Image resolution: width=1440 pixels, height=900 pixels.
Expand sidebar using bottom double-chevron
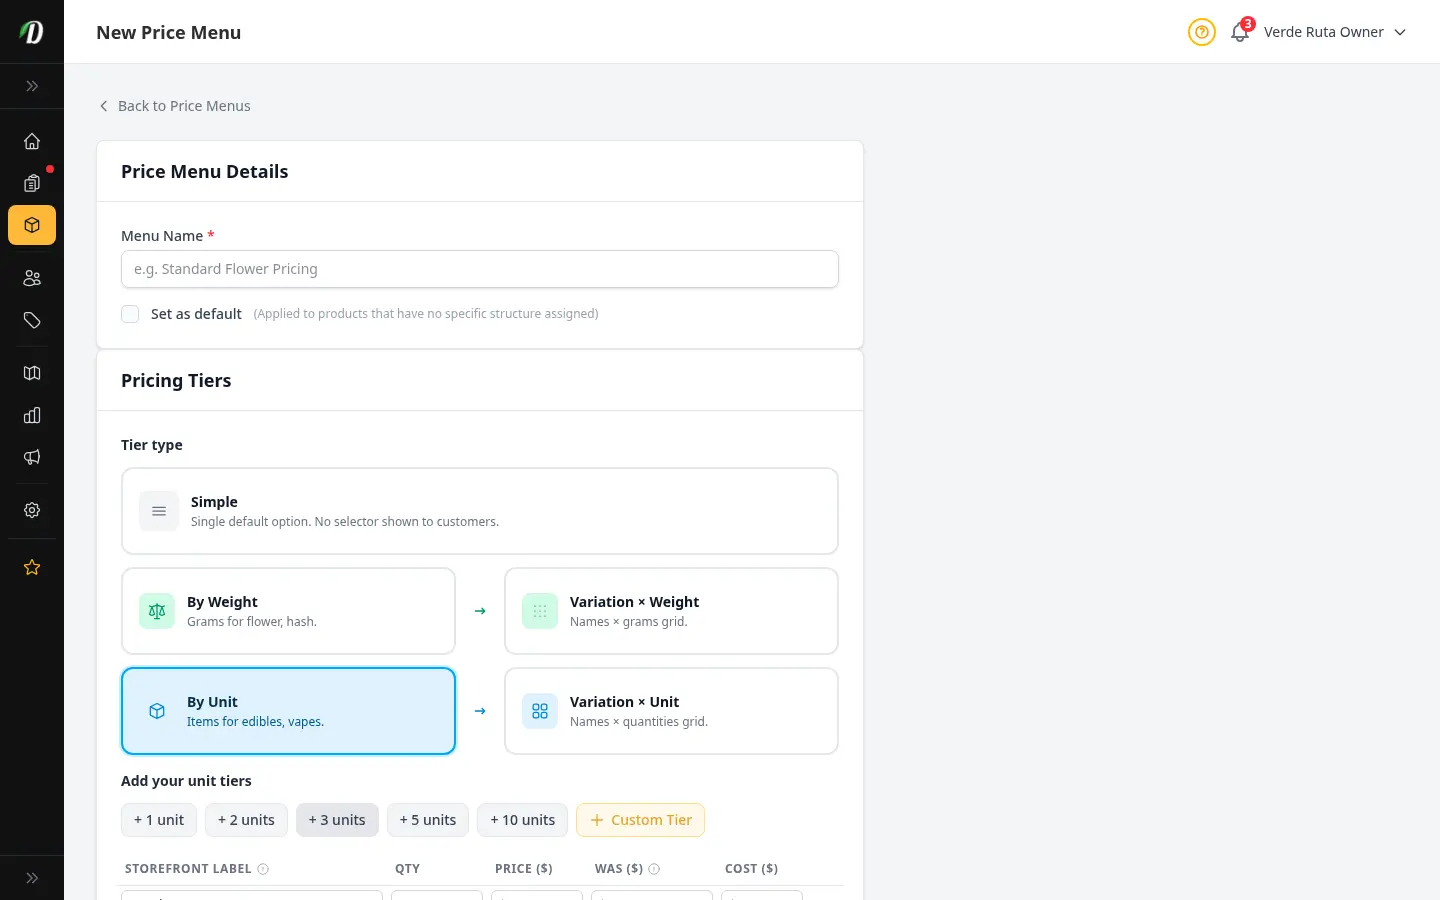click(x=32, y=878)
